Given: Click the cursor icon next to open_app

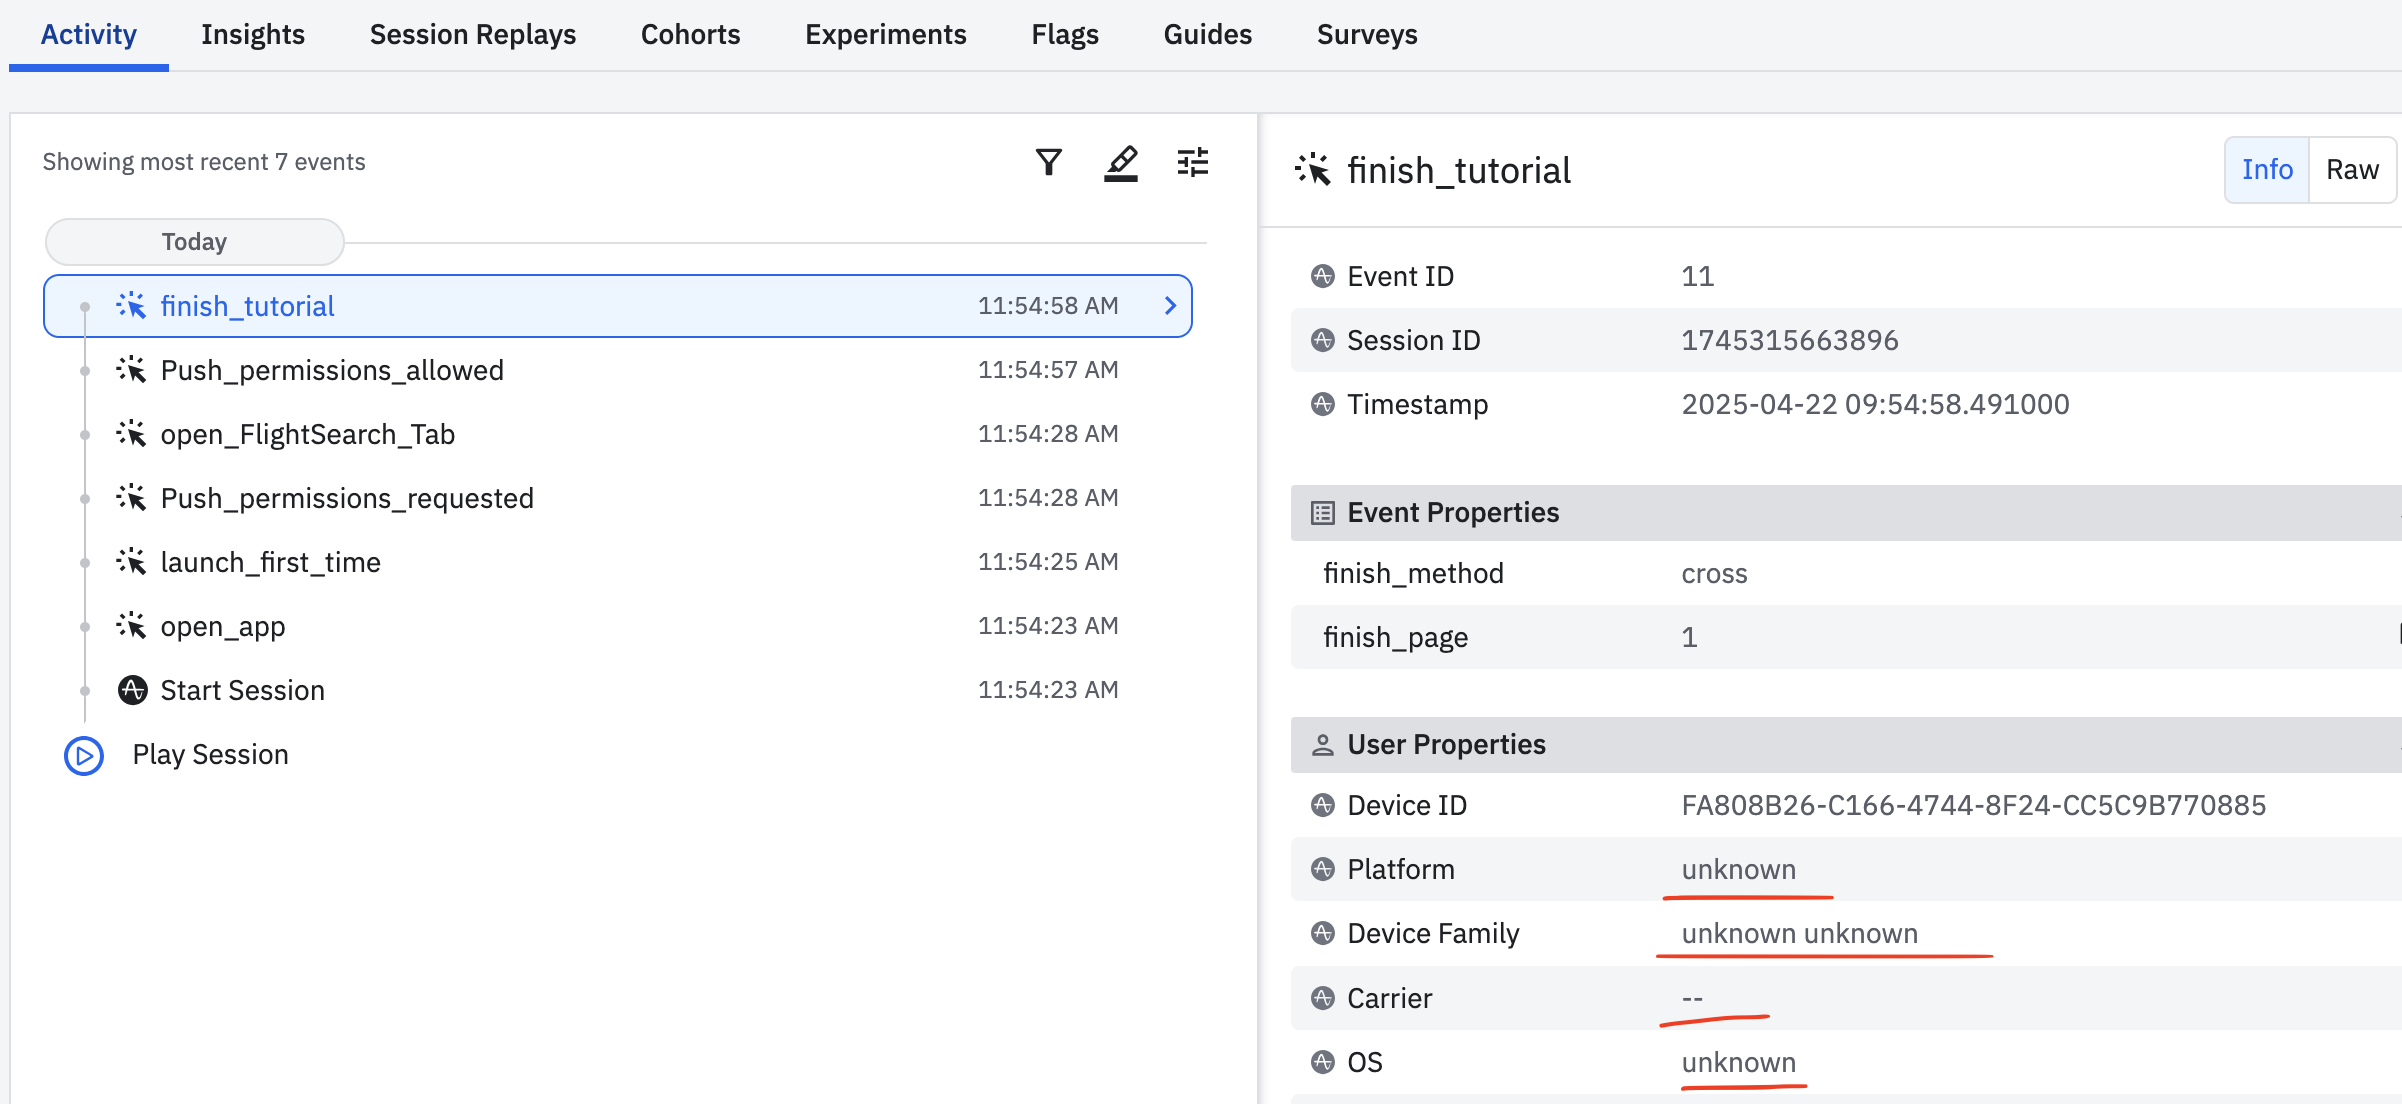Looking at the screenshot, I should [x=131, y=626].
